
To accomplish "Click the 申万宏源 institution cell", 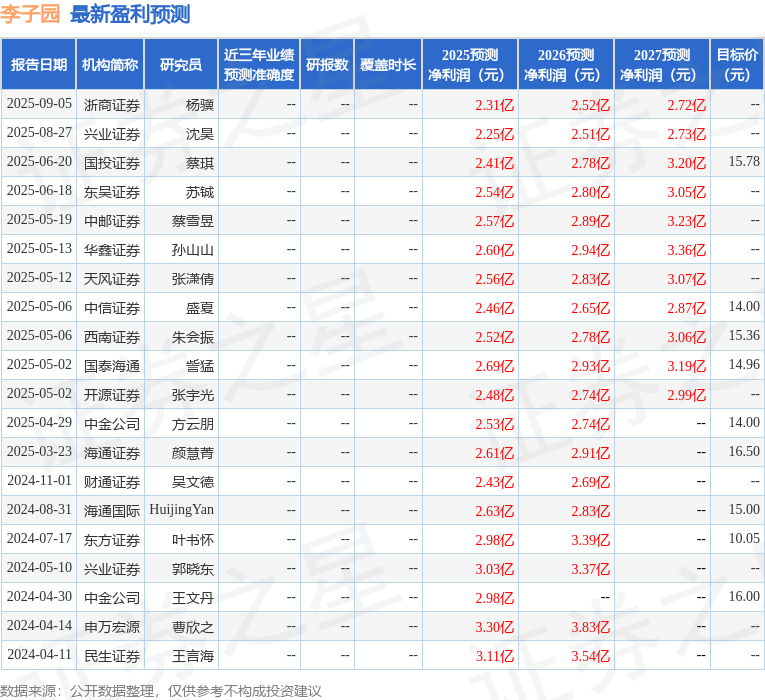I will (112, 627).
